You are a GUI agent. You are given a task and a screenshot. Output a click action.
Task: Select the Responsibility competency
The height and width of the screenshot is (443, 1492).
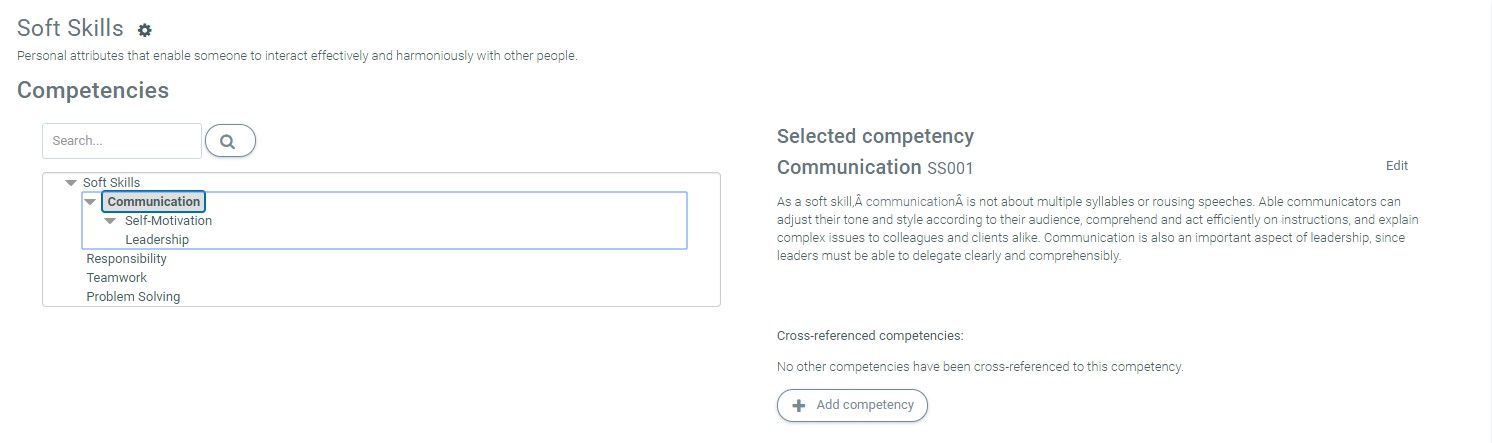coord(126,259)
